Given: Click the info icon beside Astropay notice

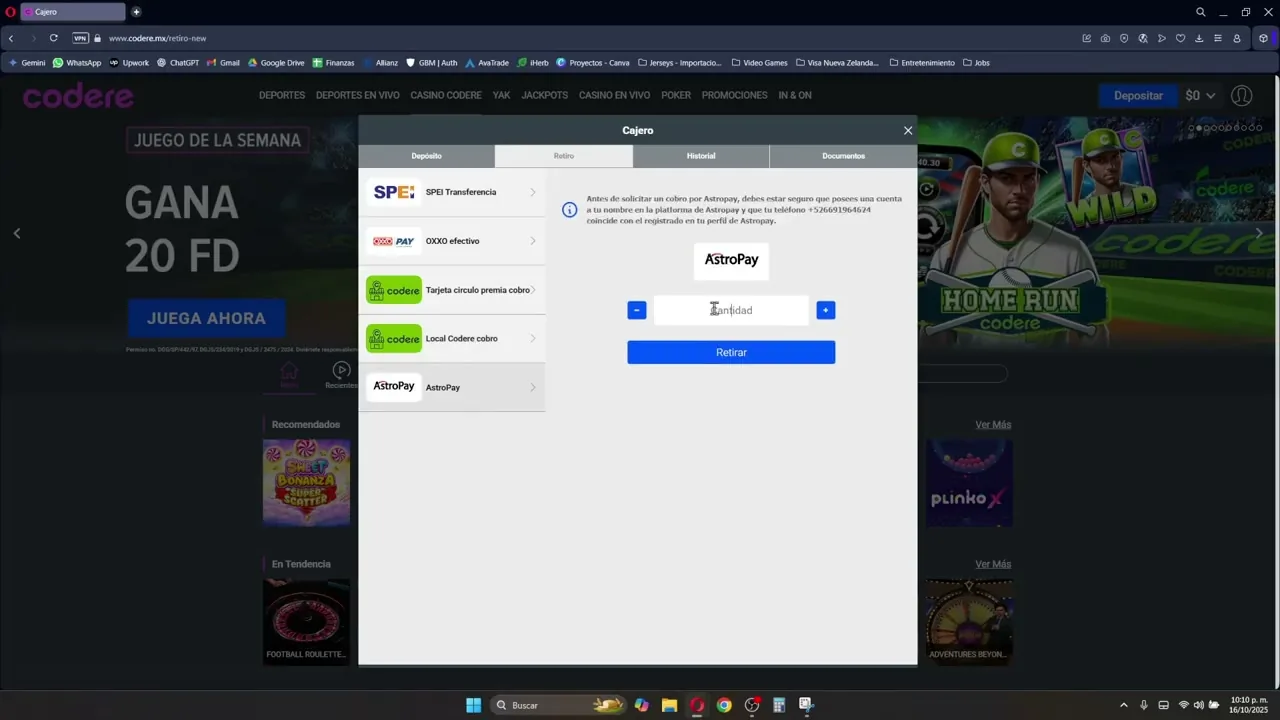Looking at the screenshot, I should tap(570, 210).
